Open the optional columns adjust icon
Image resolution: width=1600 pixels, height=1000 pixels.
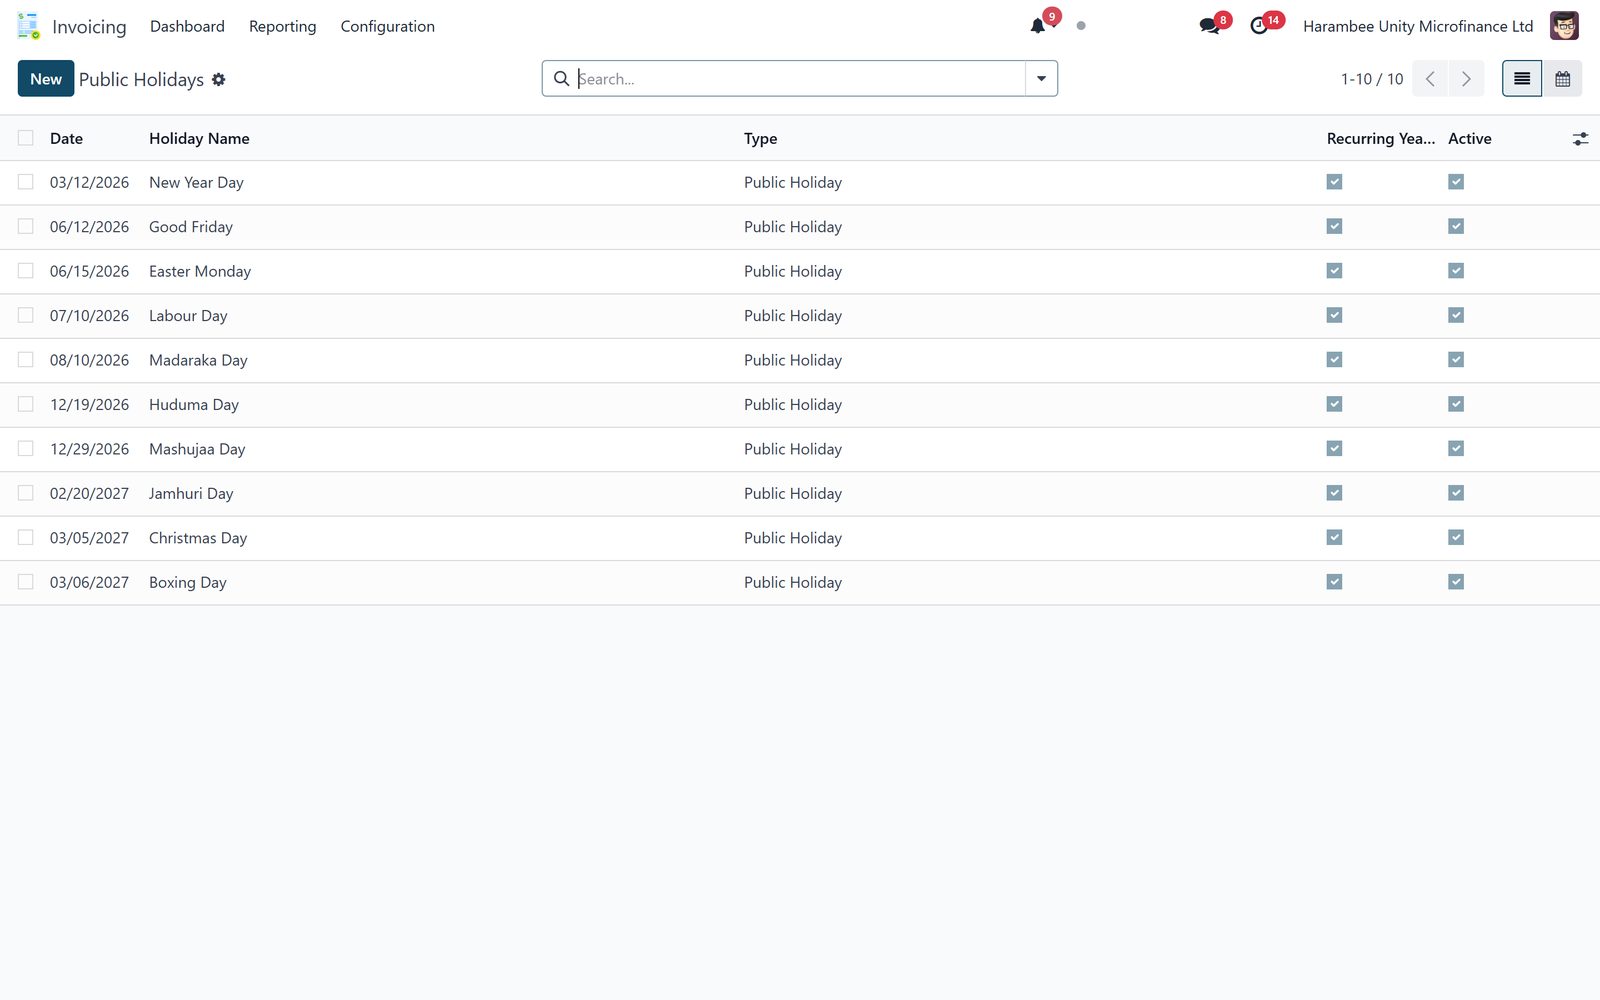(x=1580, y=139)
